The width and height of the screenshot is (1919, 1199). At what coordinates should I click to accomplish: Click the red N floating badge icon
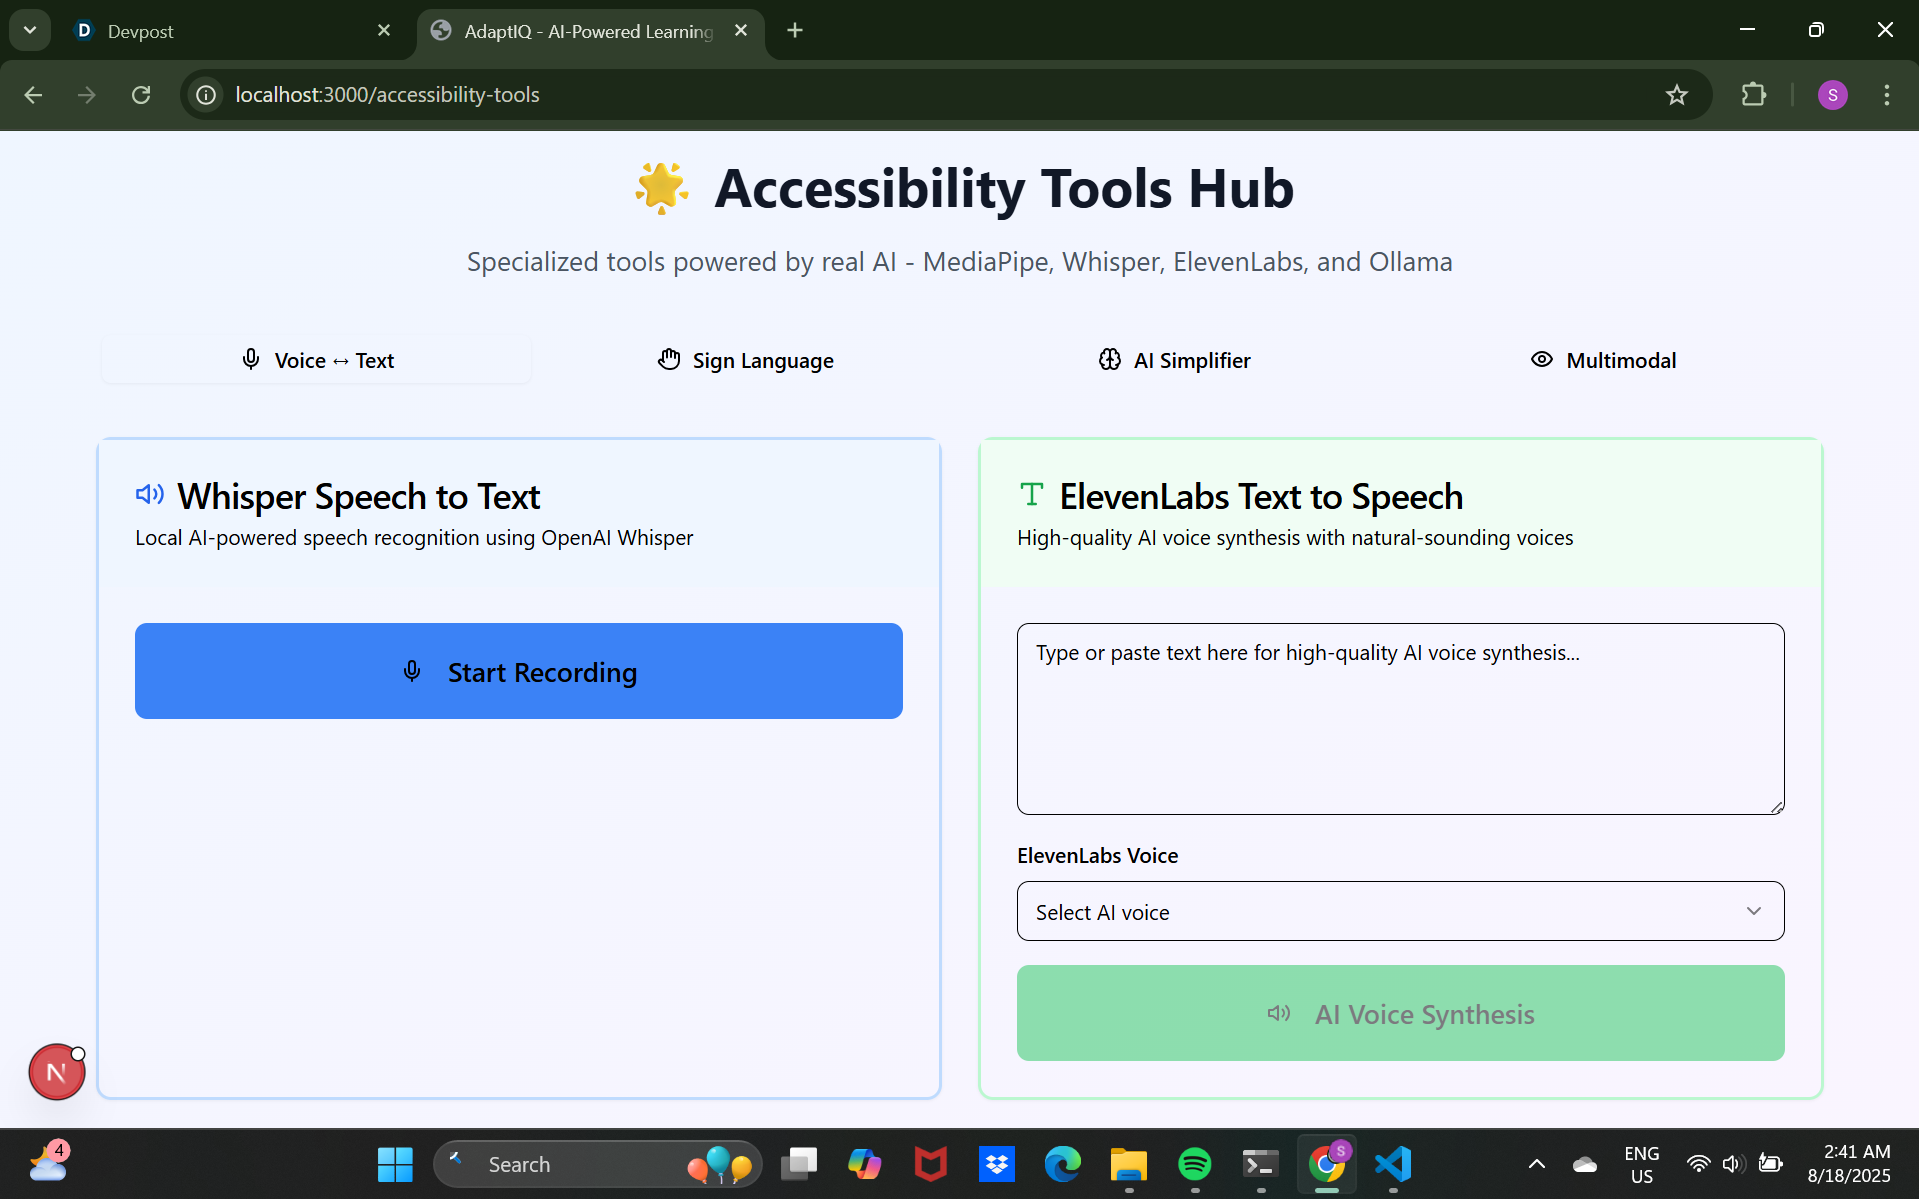(57, 1072)
